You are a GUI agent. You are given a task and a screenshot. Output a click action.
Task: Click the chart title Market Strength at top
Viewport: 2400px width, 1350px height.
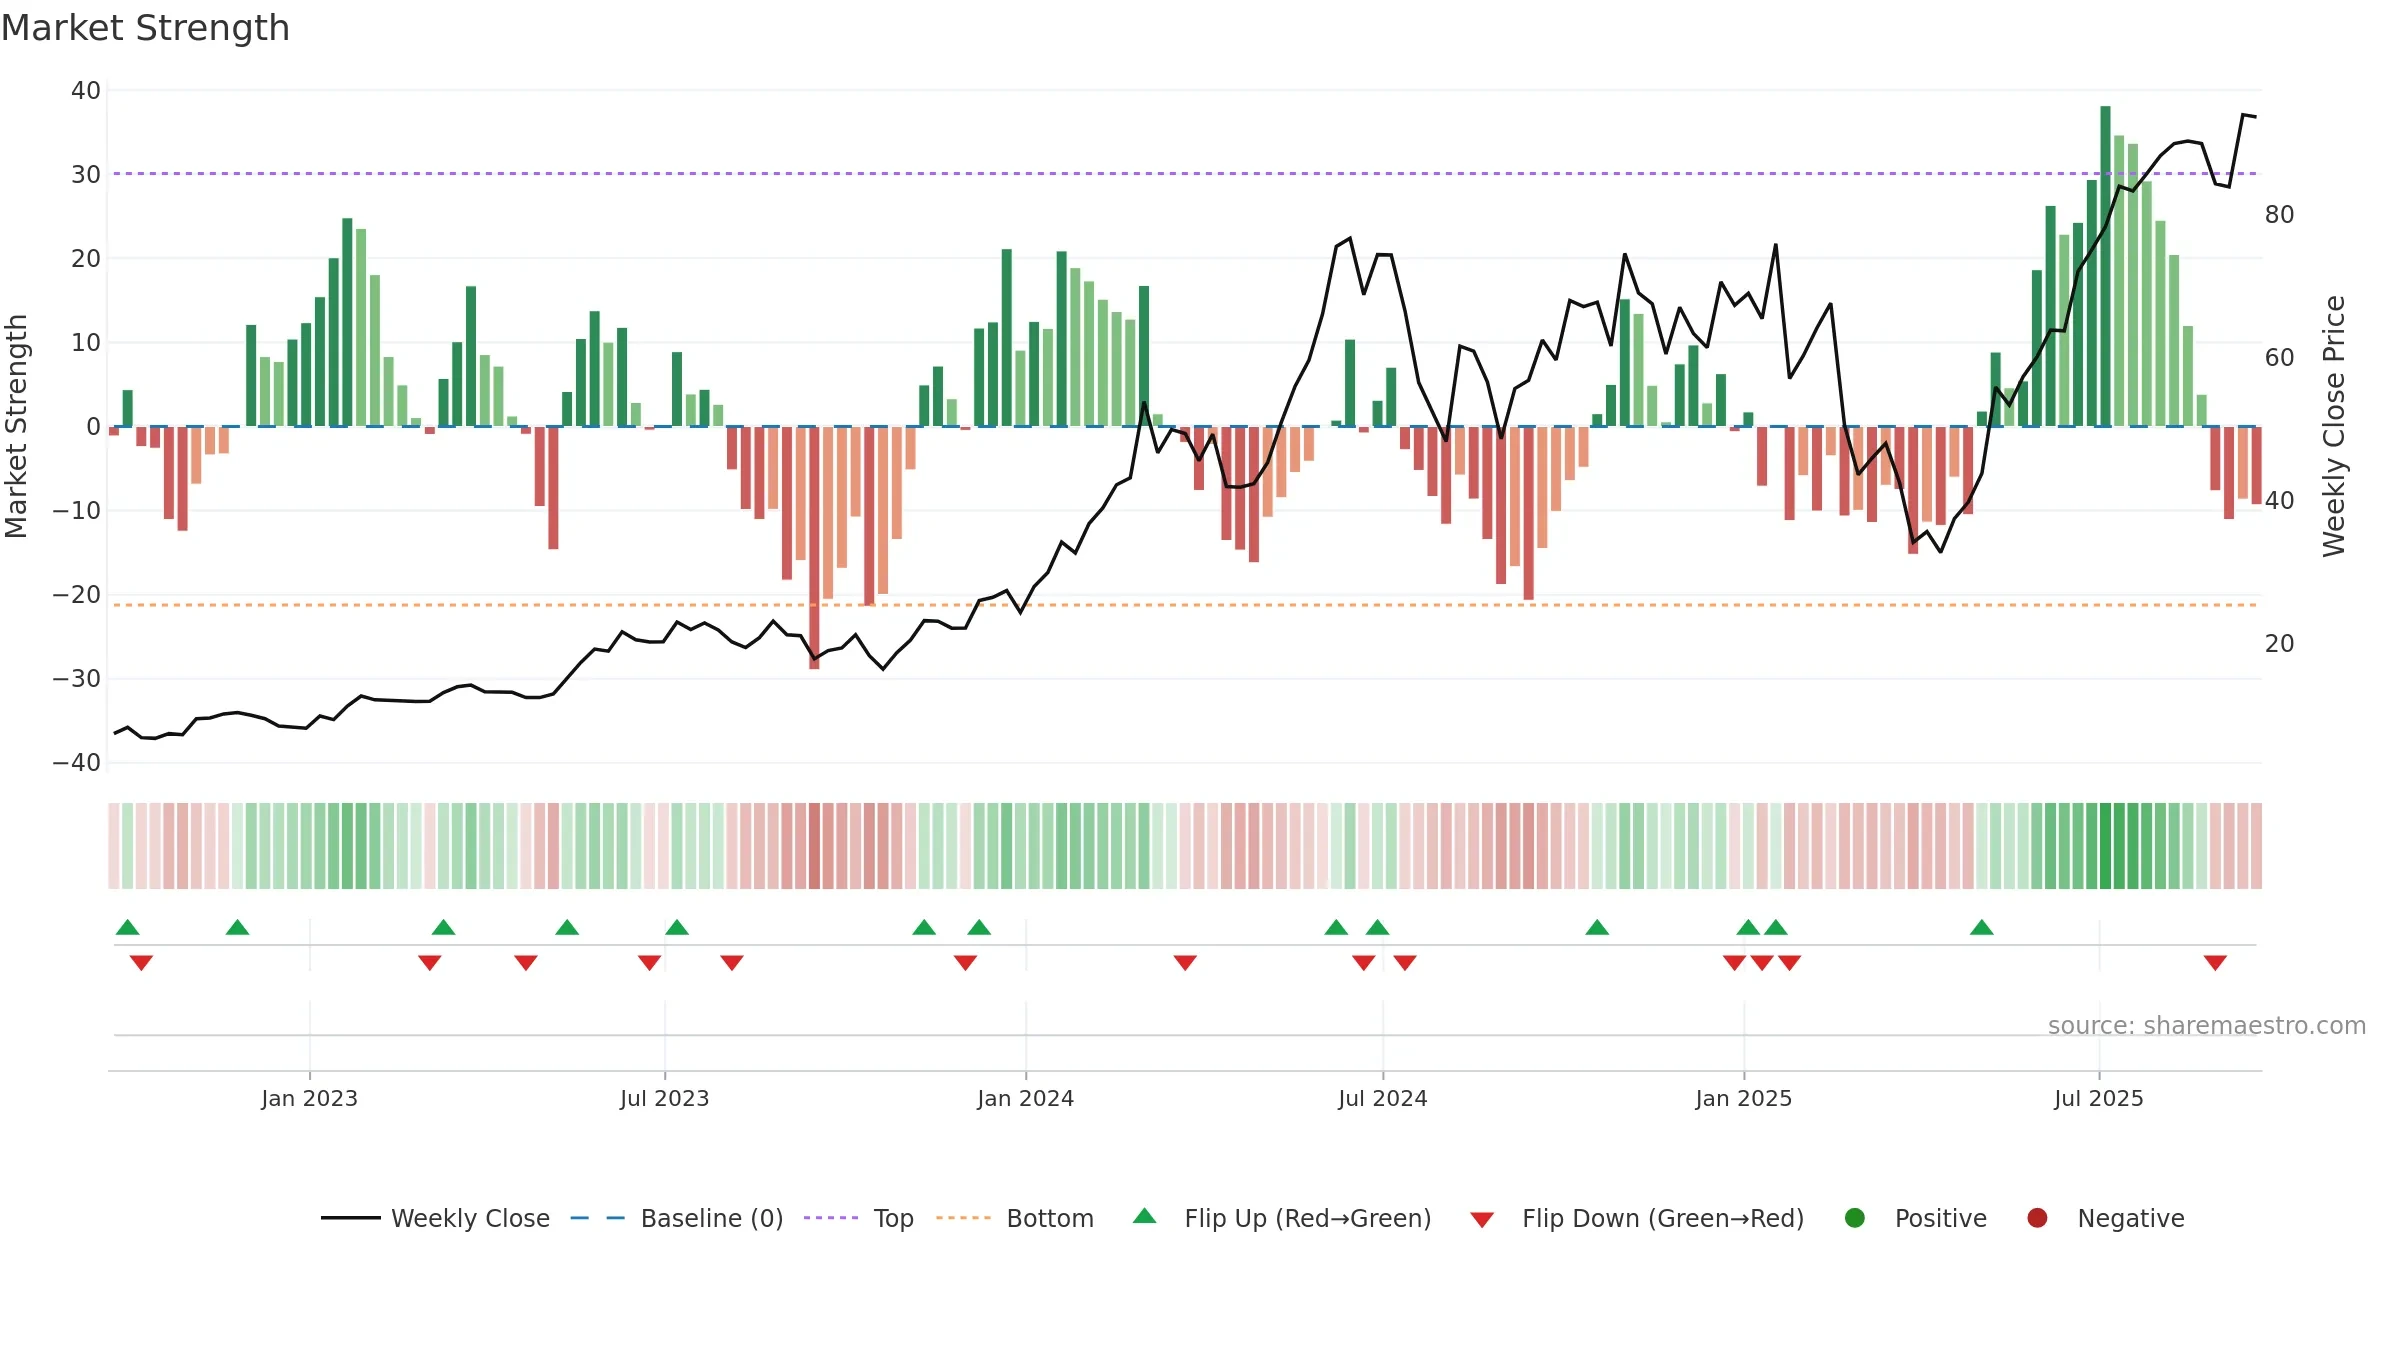[x=145, y=28]
